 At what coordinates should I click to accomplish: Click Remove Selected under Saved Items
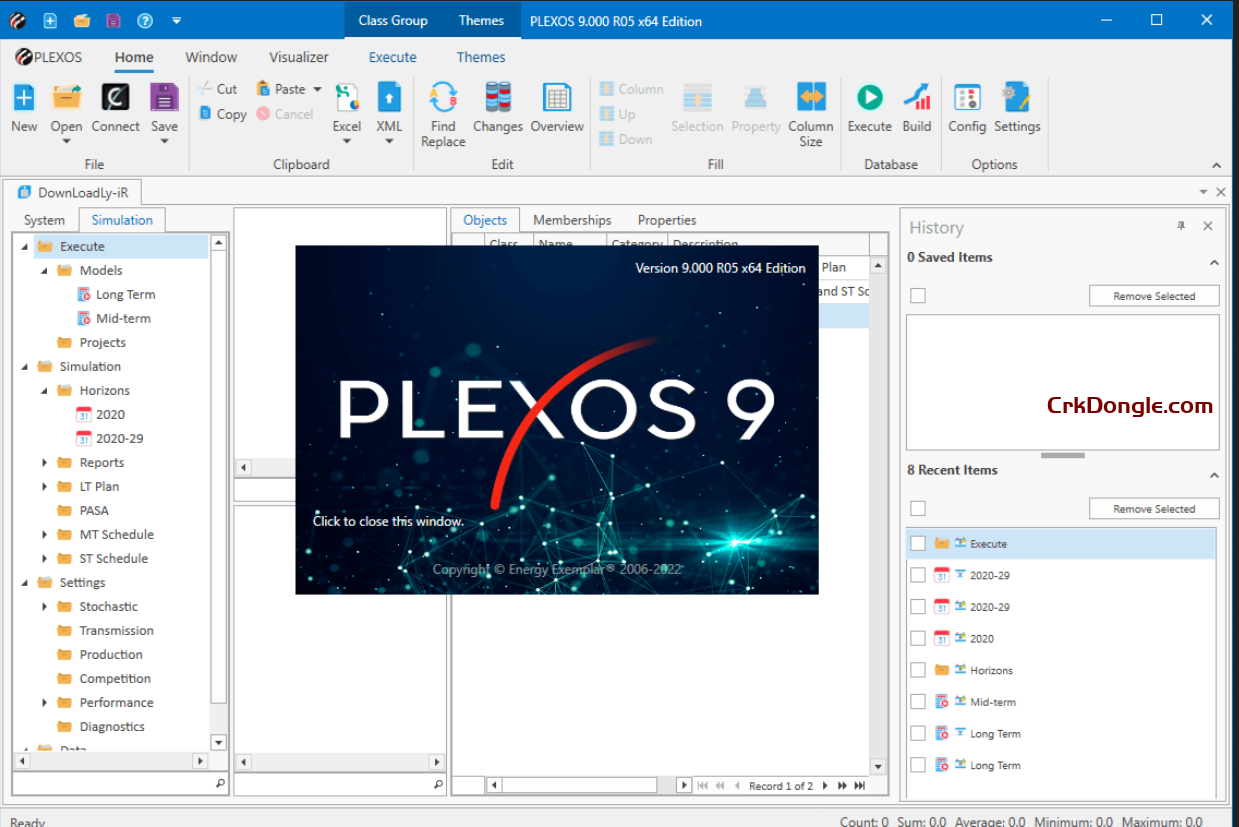(x=1154, y=295)
